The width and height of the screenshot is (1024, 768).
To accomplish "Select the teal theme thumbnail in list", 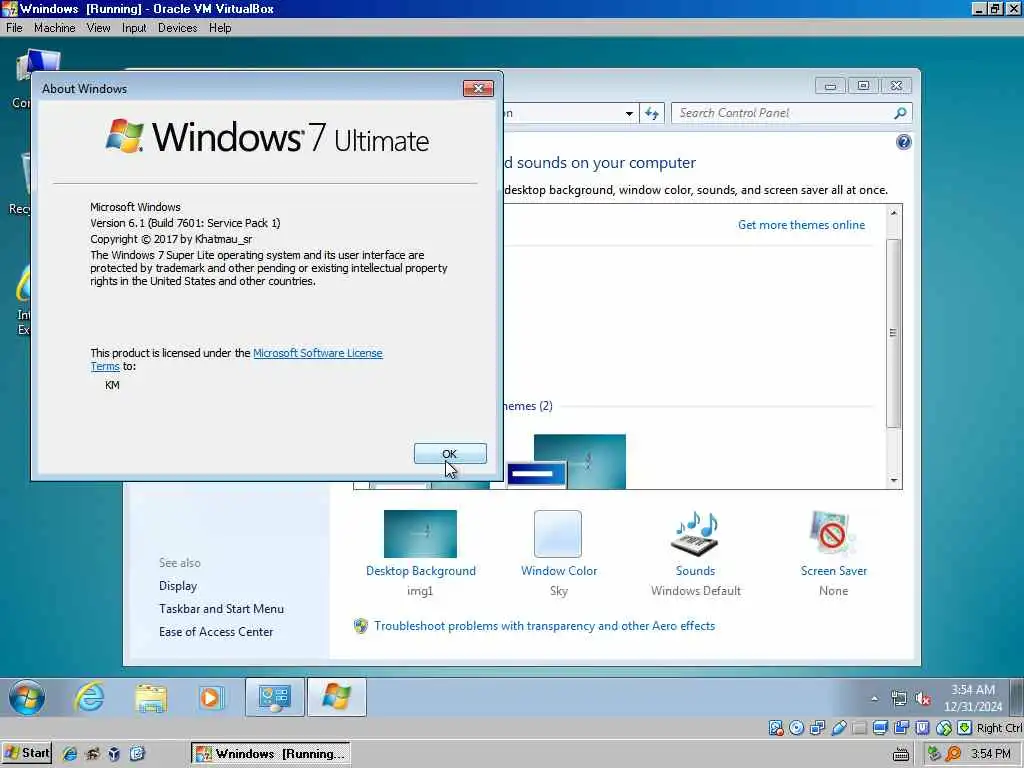I will pos(579,461).
